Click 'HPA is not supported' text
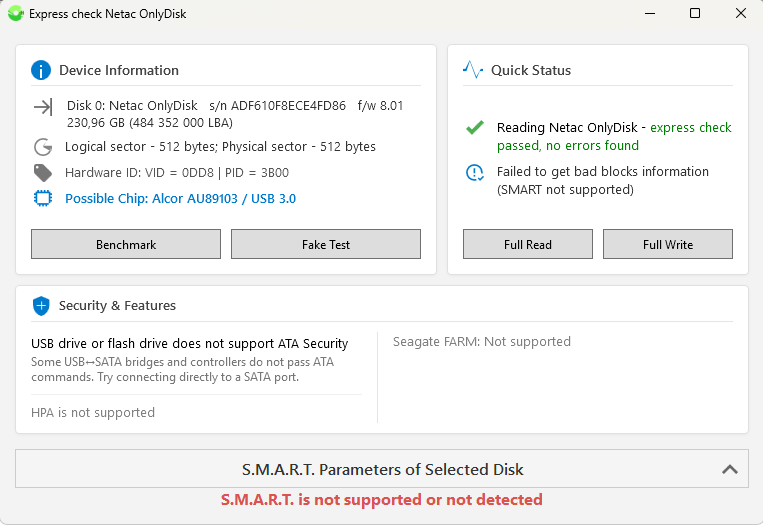This screenshot has height=525, width=763. pyautogui.click(x=93, y=413)
